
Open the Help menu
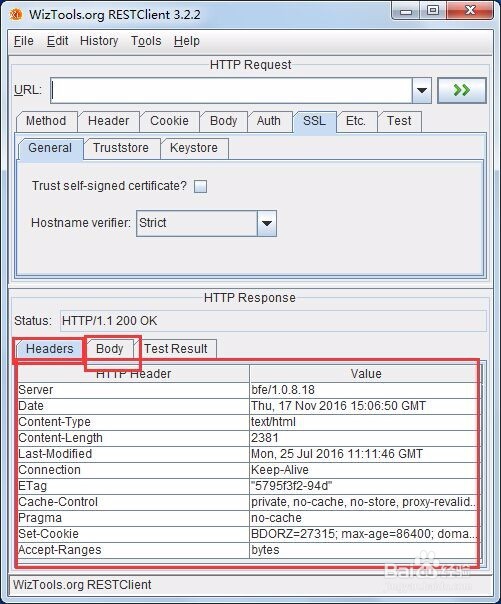[187, 41]
